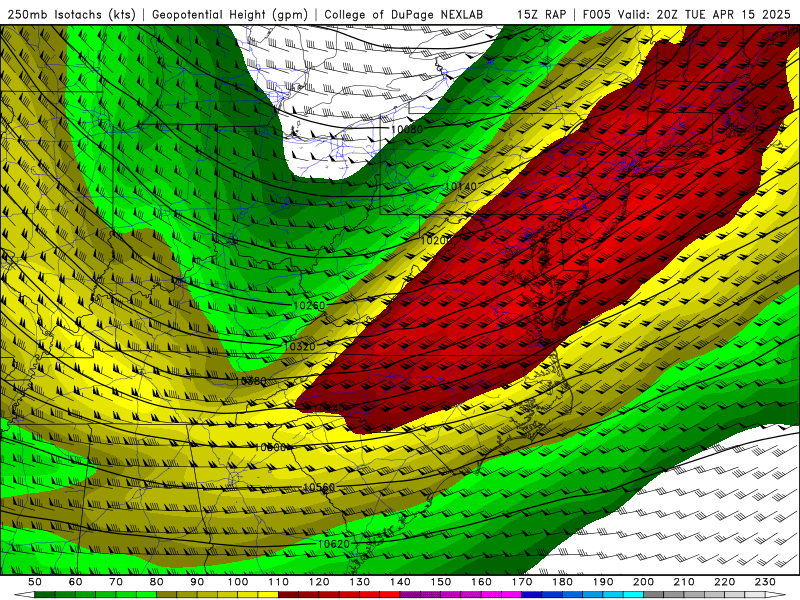Viewport: 800px width, 600px height.
Task: Click the 100 value on the color scale
Action: coord(238,582)
